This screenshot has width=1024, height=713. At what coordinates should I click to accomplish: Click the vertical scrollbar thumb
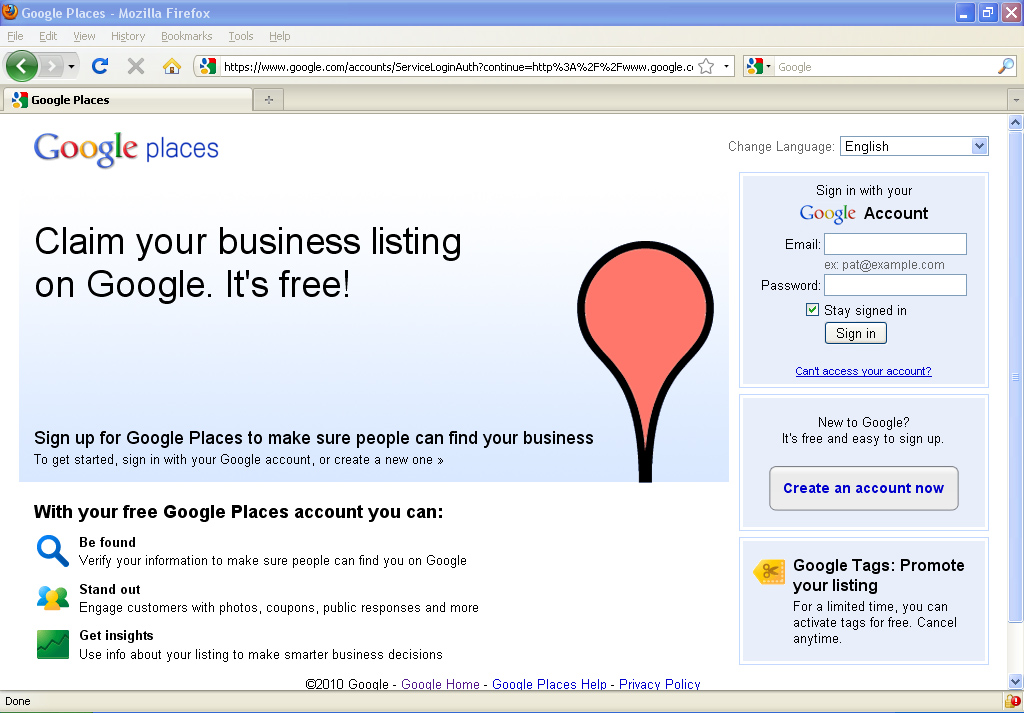point(1016,377)
